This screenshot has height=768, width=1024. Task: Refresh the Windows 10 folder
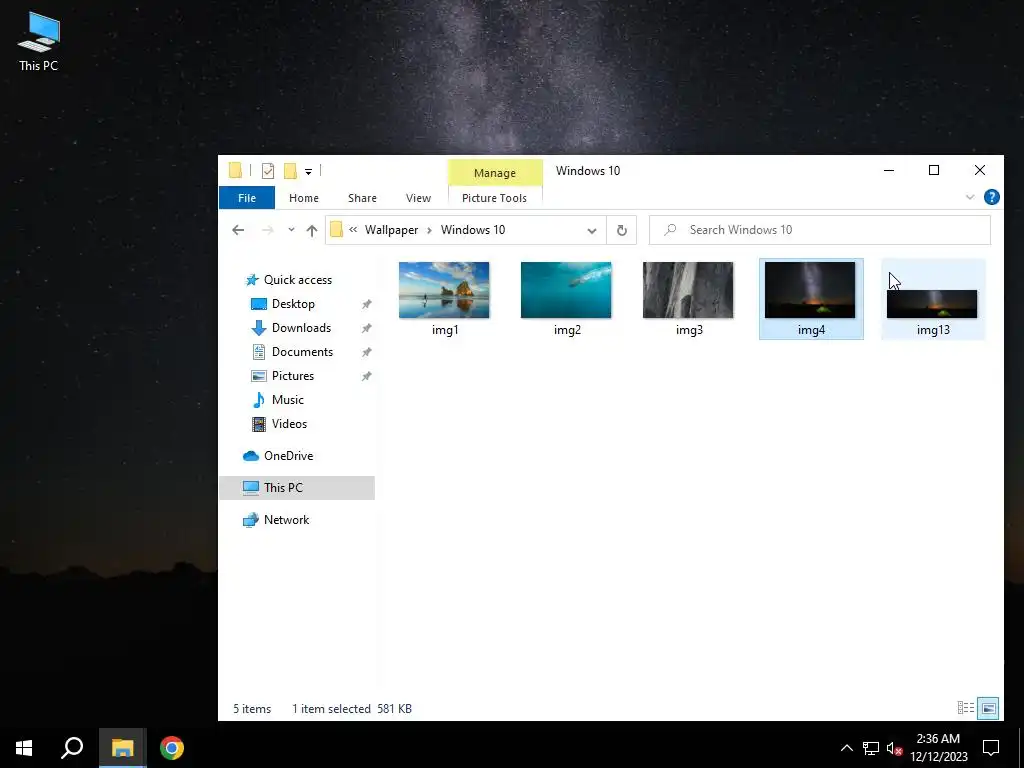(x=622, y=231)
